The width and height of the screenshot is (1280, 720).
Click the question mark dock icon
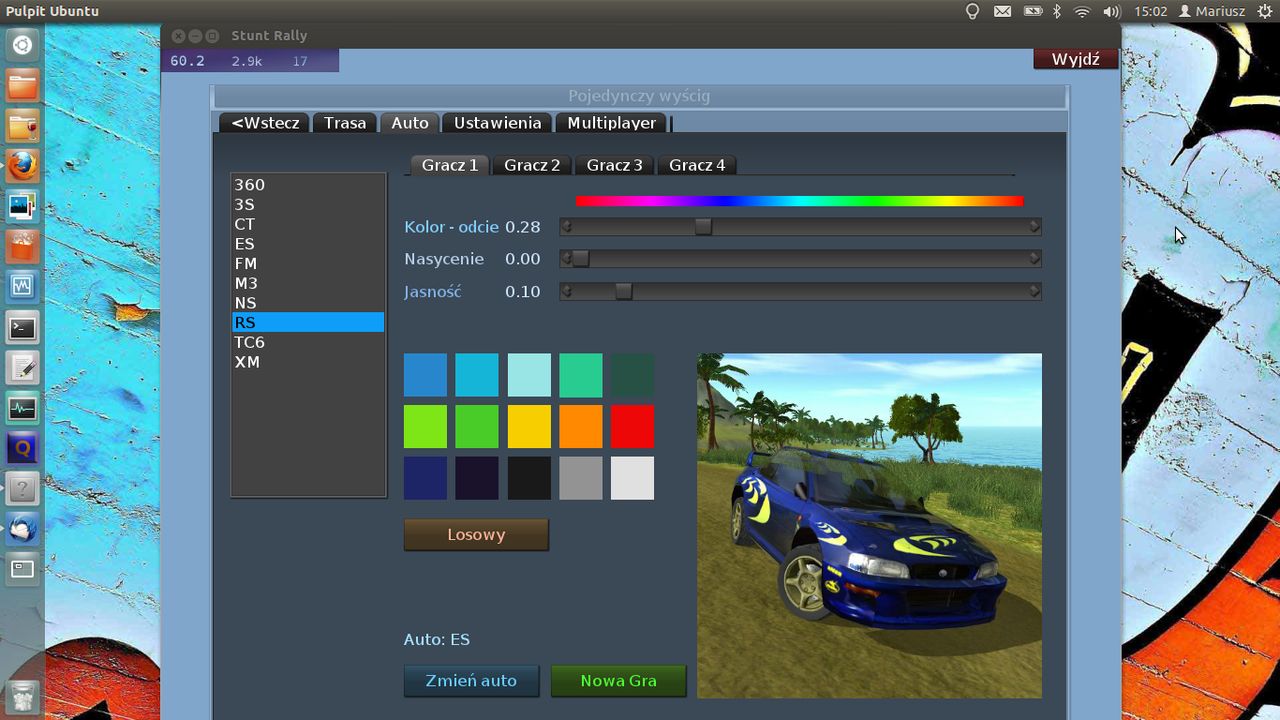pos(23,488)
